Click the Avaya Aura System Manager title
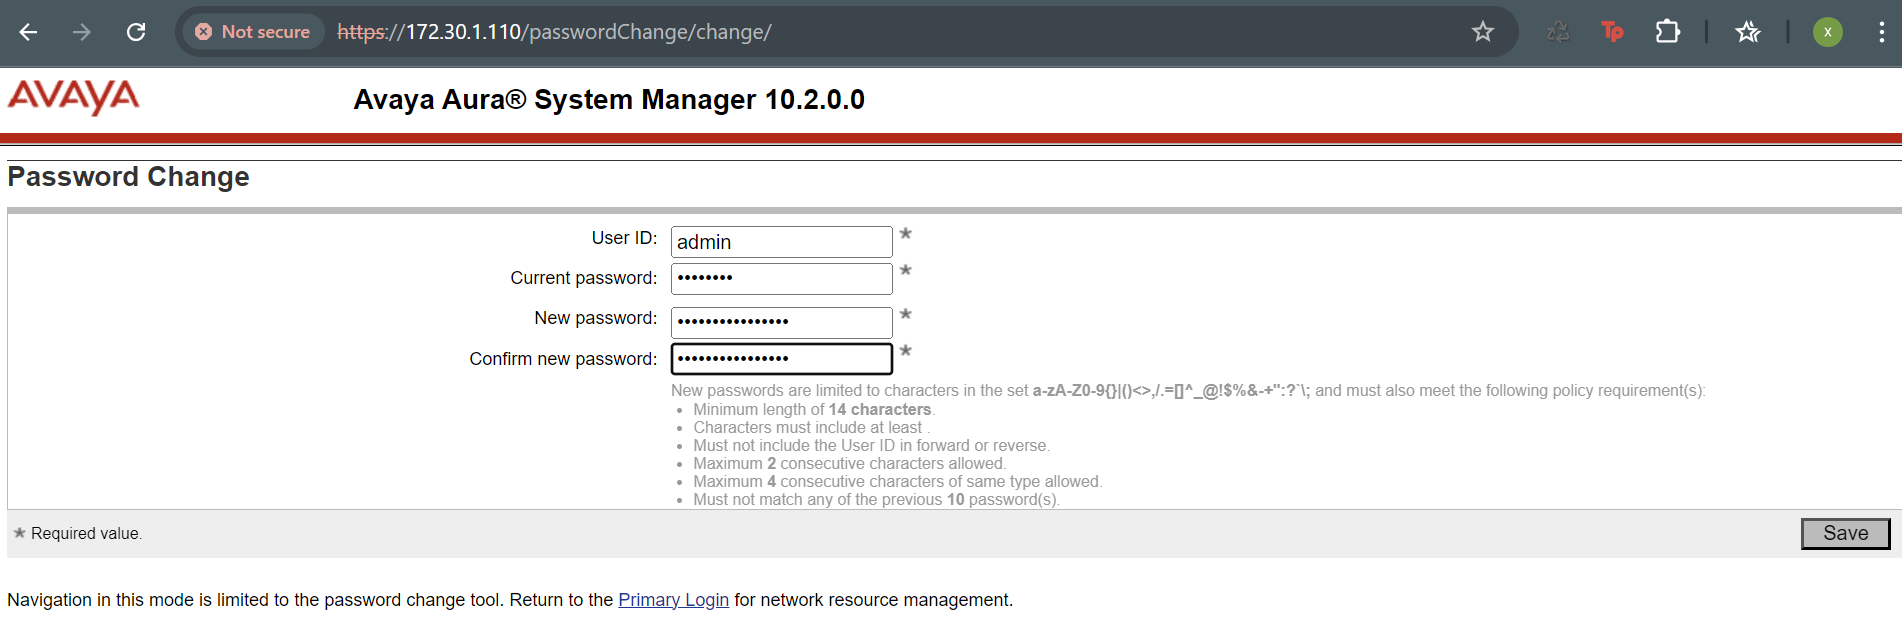Image resolution: width=1902 pixels, height=635 pixels. pyautogui.click(x=609, y=100)
